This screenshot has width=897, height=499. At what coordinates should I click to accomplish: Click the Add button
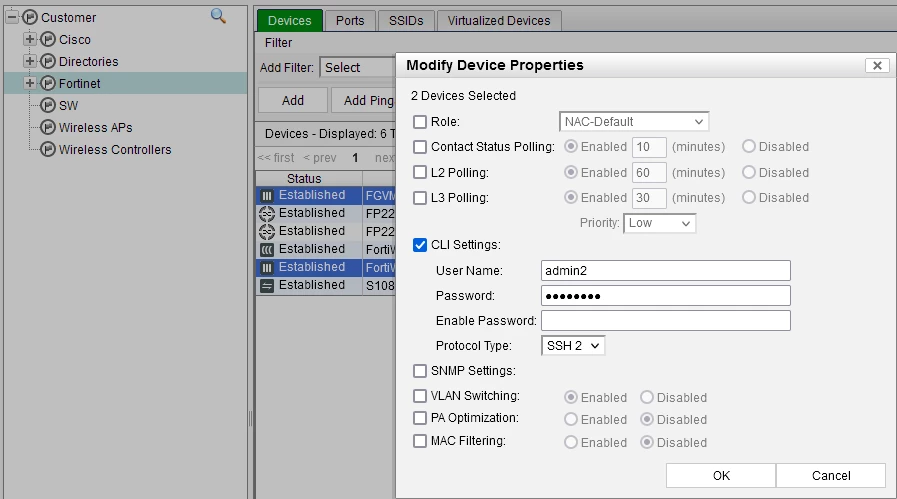293,101
